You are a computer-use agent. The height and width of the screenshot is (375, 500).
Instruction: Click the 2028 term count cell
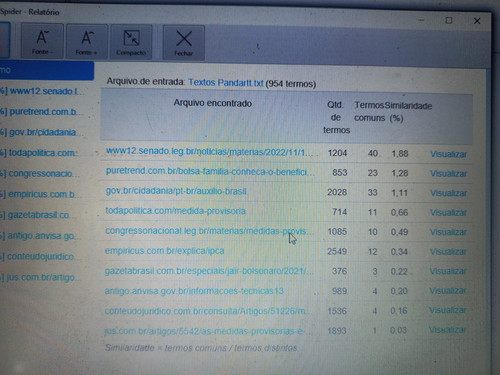point(337,192)
